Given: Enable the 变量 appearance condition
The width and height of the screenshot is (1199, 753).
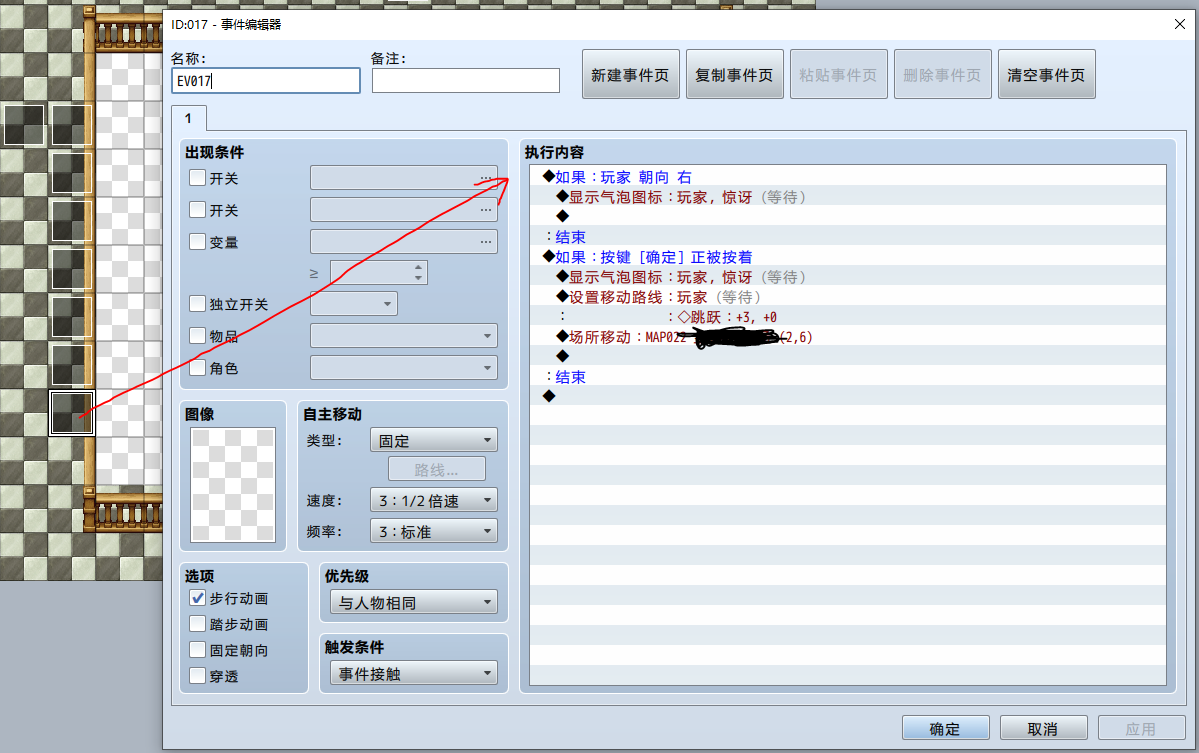Looking at the screenshot, I should click(x=197, y=242).
